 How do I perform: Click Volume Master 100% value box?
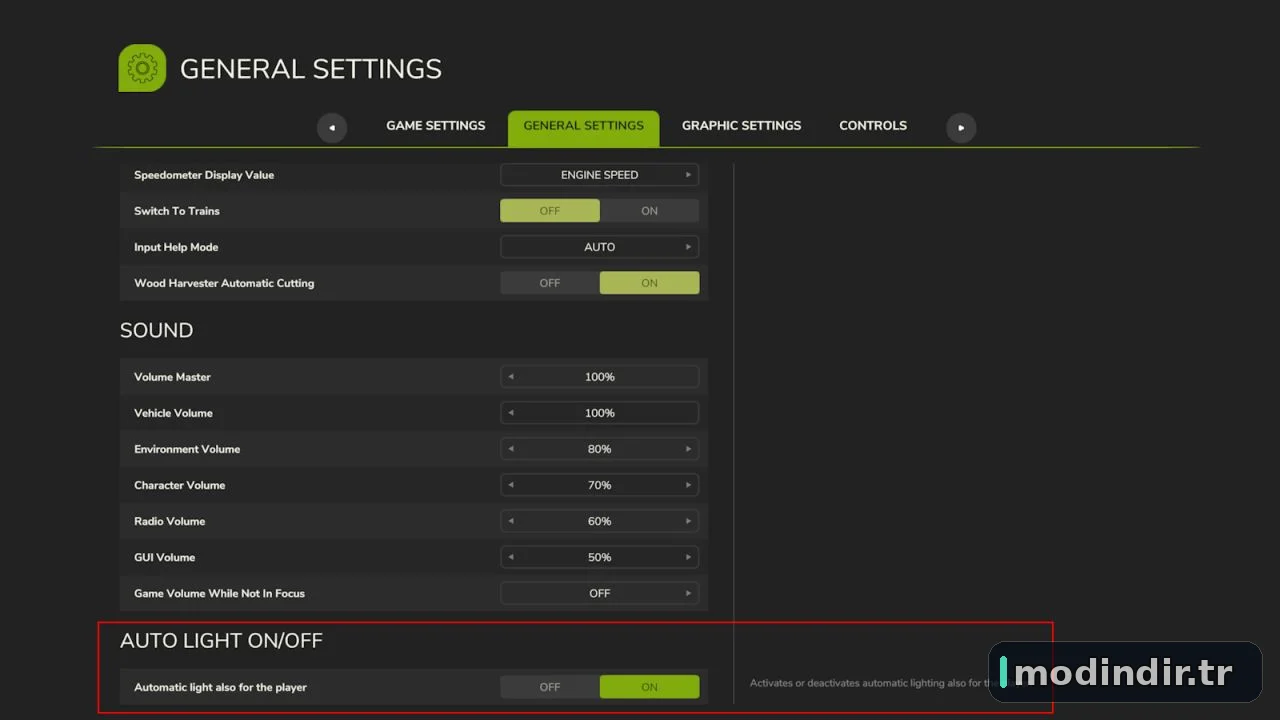[x=600, y=377]
